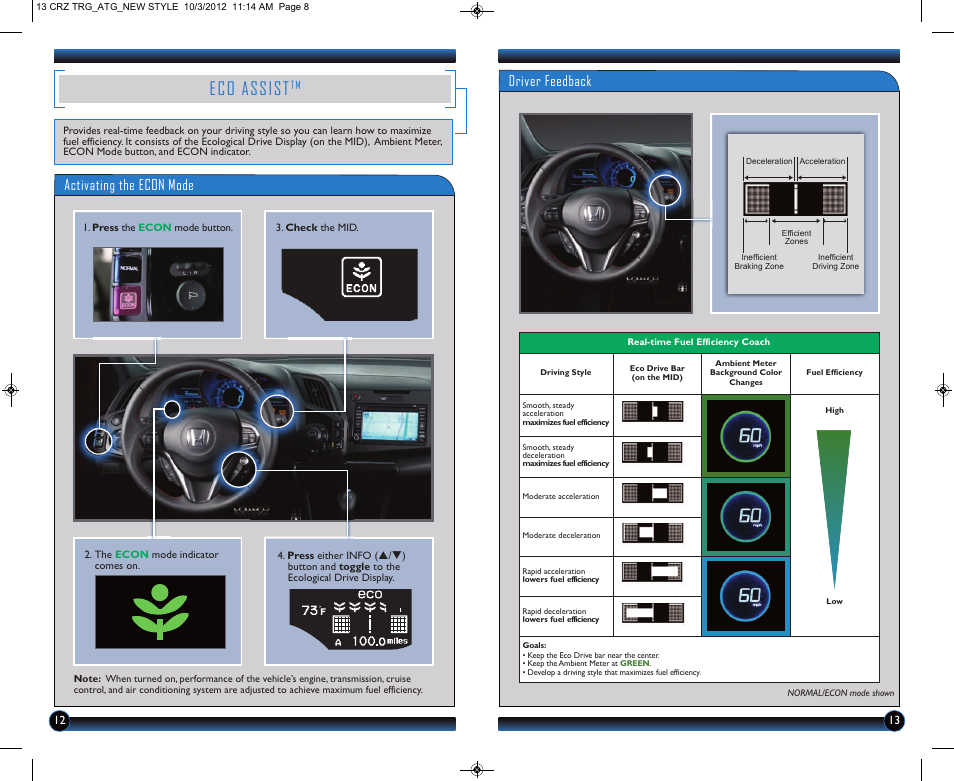
Task: Click the 'Rapid acceleration lowers fuel efficiency' row label
Action: [x=560, y=575]
